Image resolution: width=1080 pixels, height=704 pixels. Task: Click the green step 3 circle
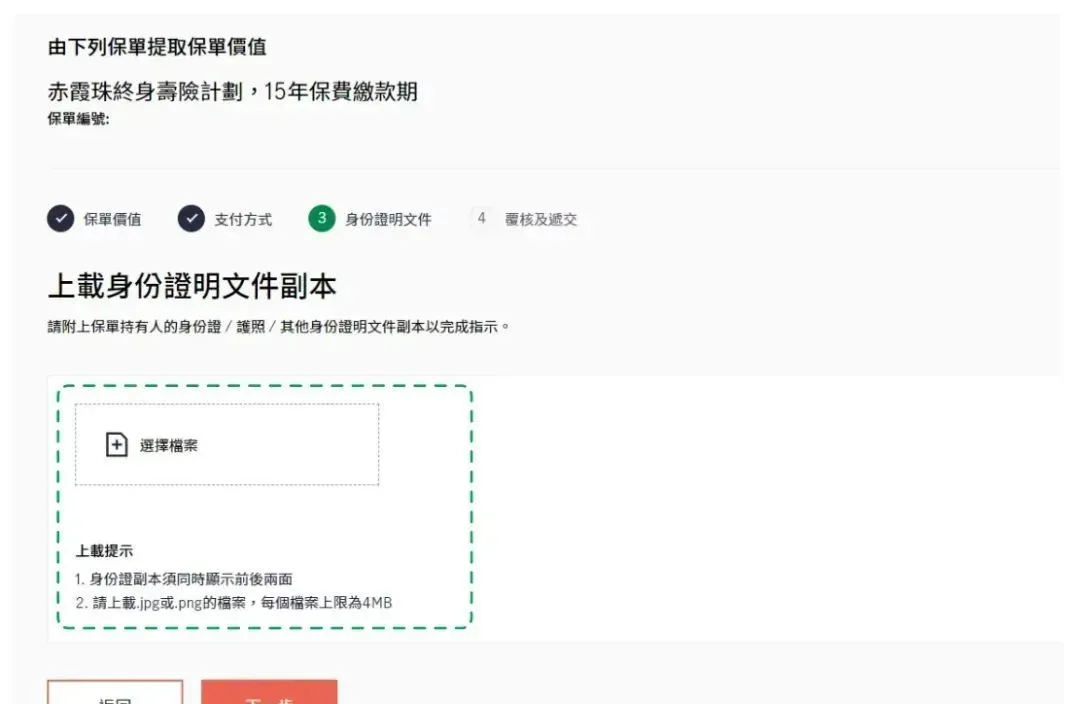322,218
